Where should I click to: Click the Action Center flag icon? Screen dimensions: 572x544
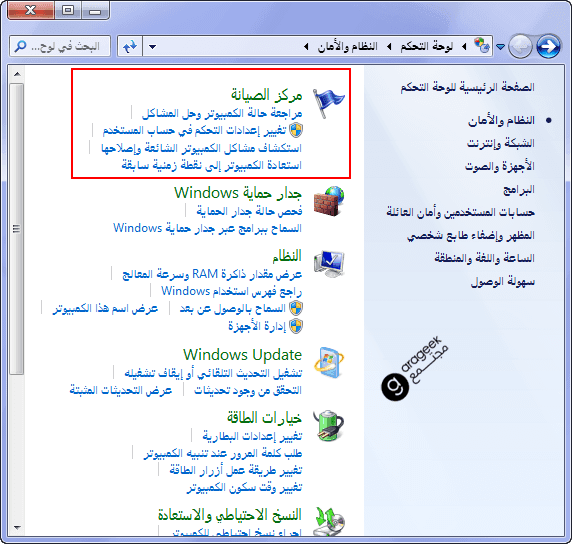point(329,104)
